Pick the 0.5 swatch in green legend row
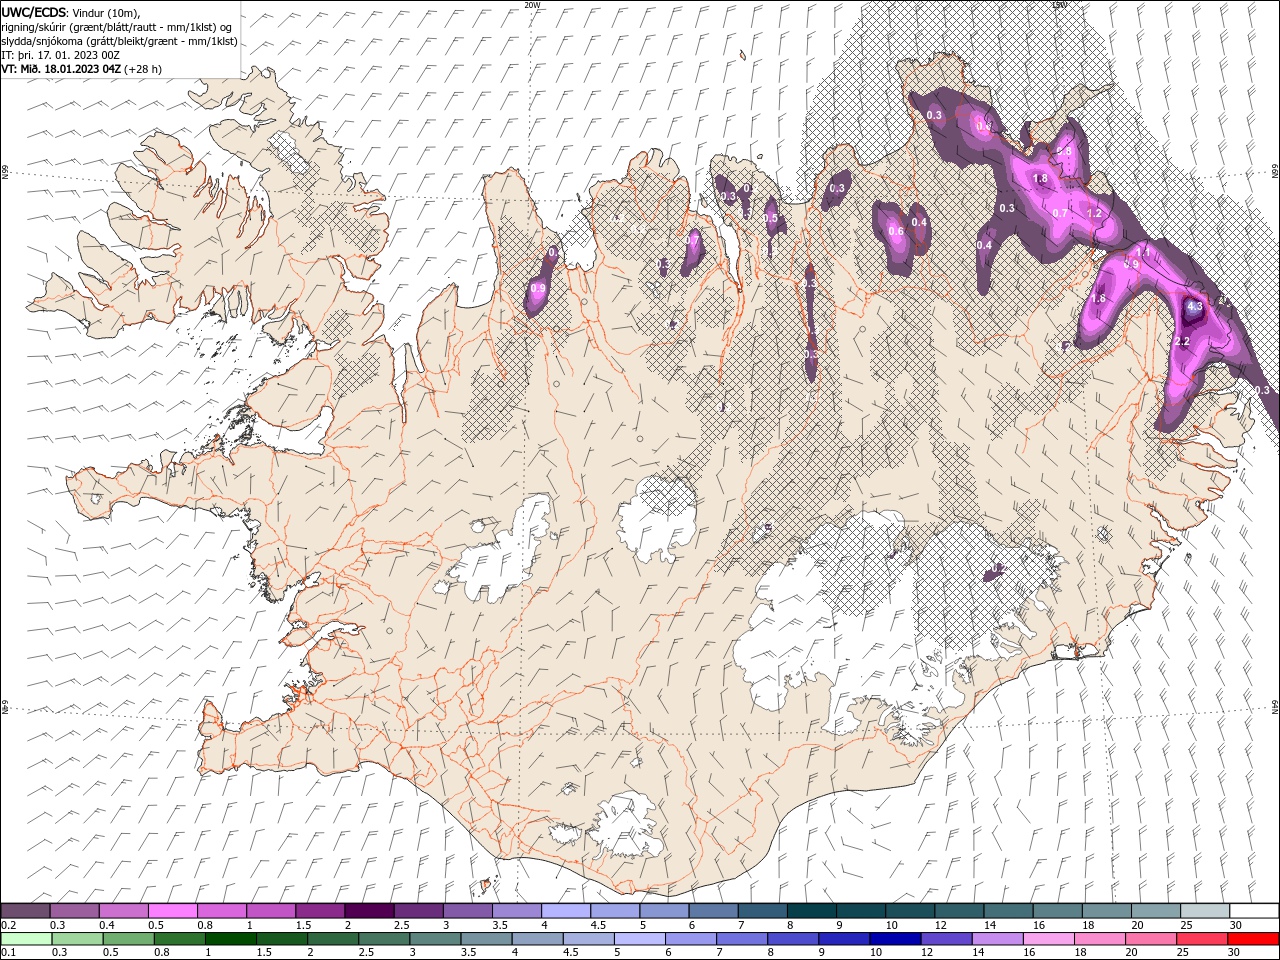The height and width of the screenshot is (960, 1280). [128, 939]
